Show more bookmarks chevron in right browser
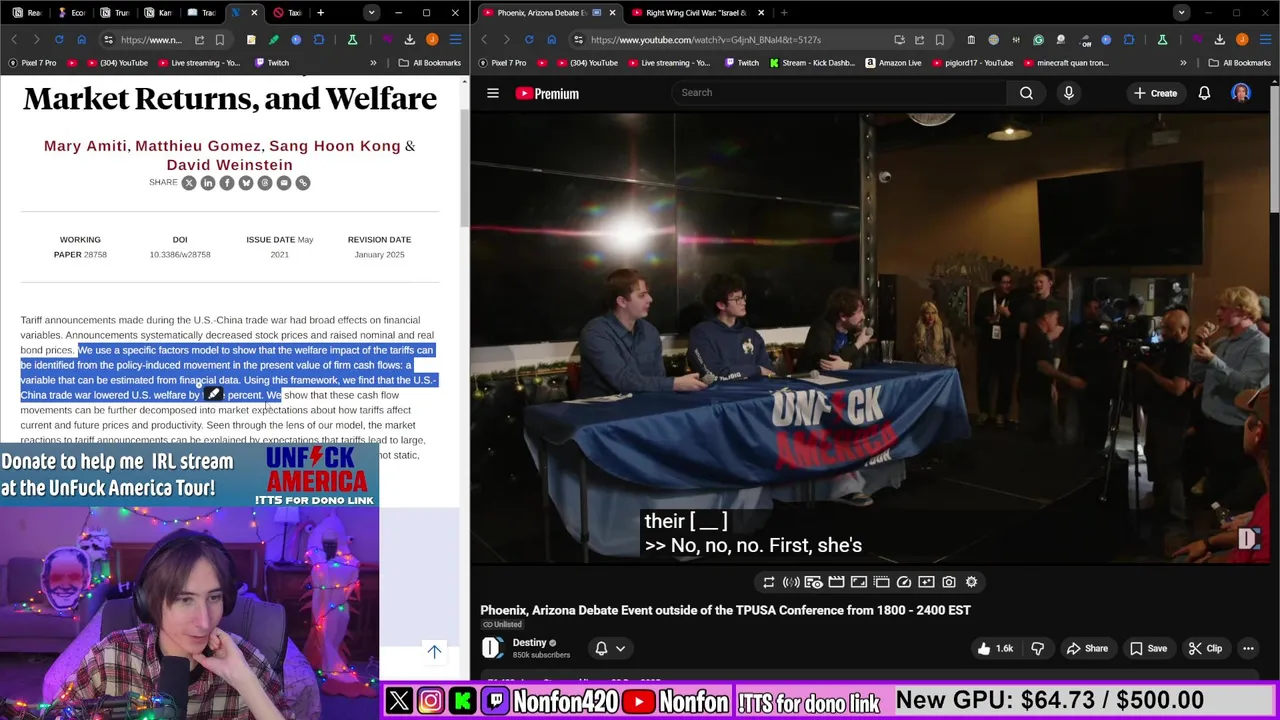The height and width of the screenshot is (720, 1280). 1183,63
